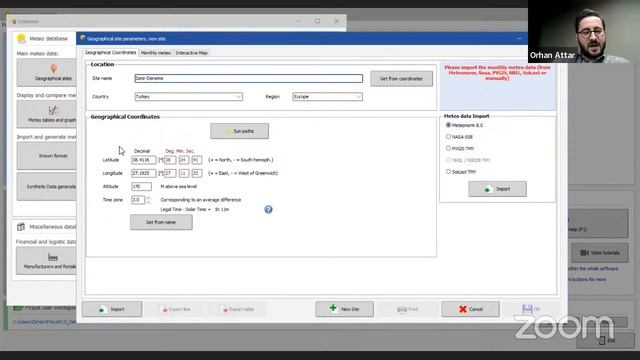640x360 pixels.
Task: Click the Time zone value field
Action: (x=138, y=200)
